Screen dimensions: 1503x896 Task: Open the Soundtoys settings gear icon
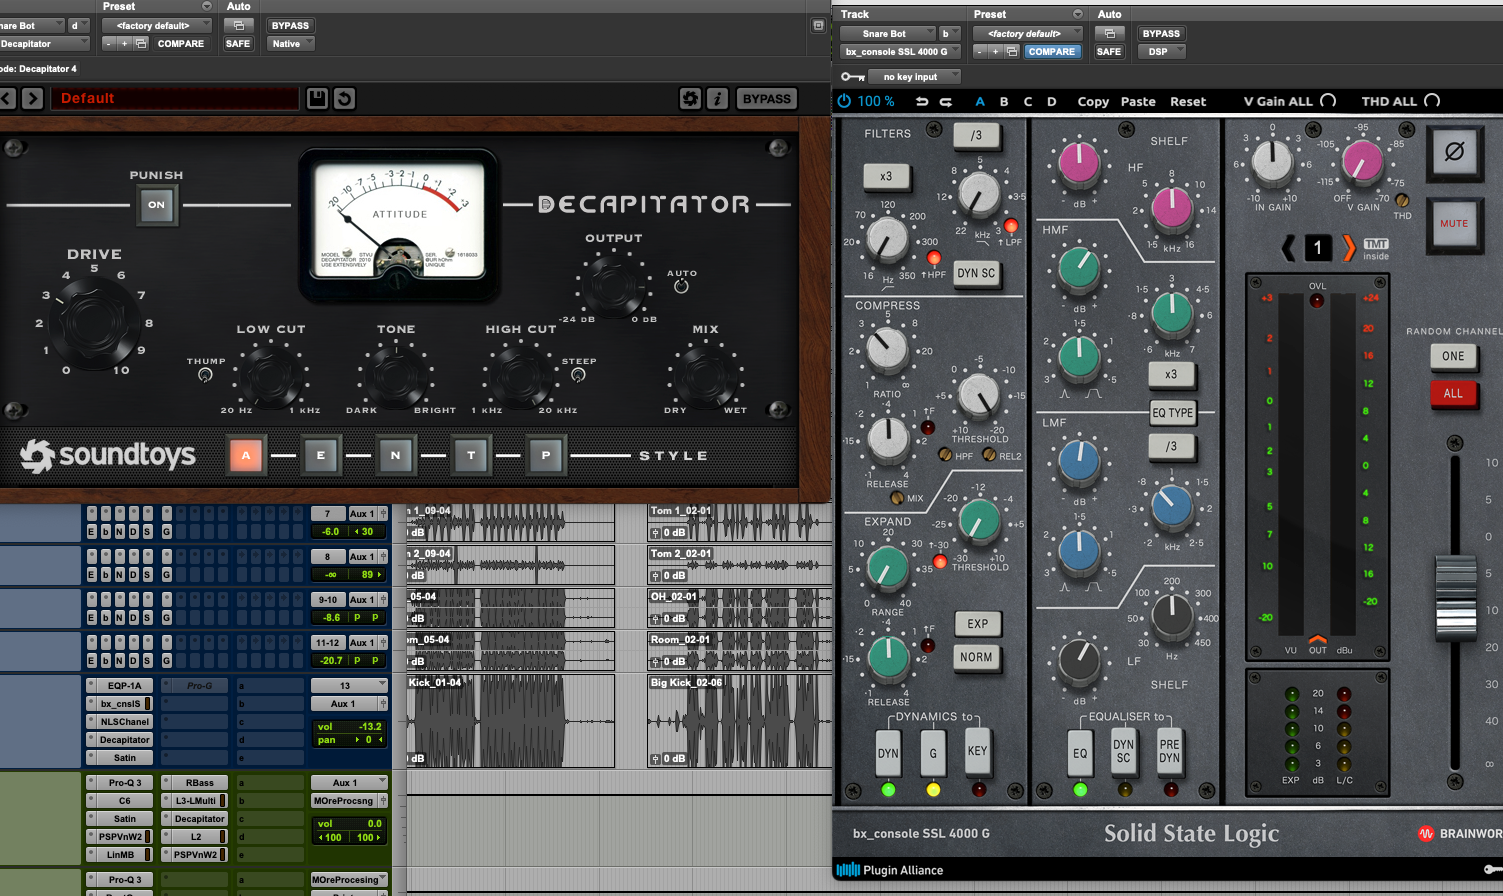point(690,98)
